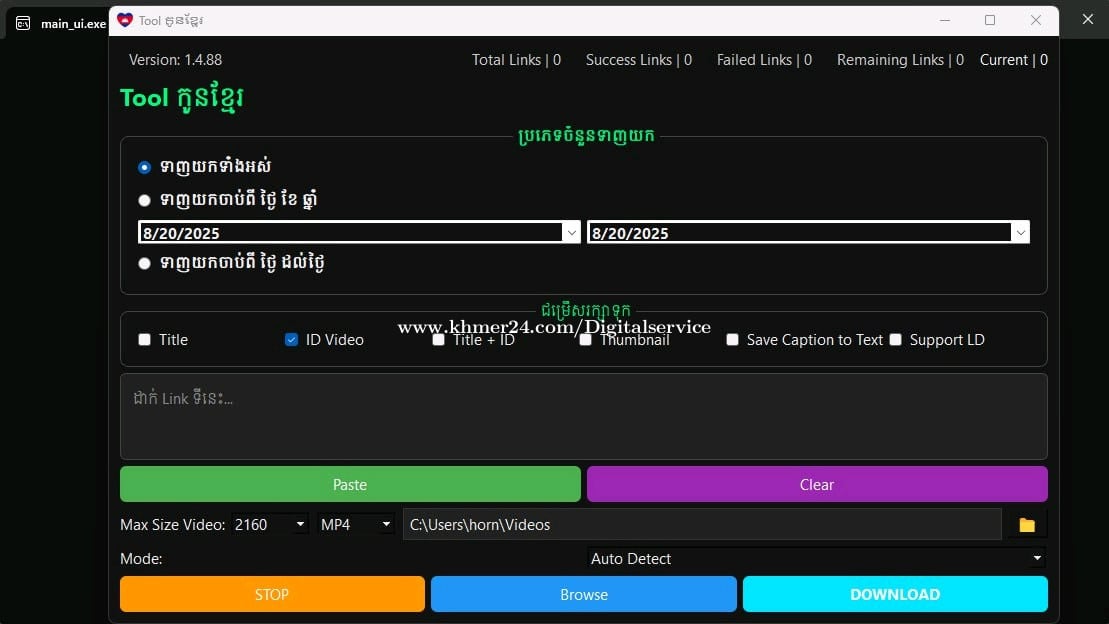Click the cyan DOWNLOAD button
The image size is (1109, 624).
(894, 594)
